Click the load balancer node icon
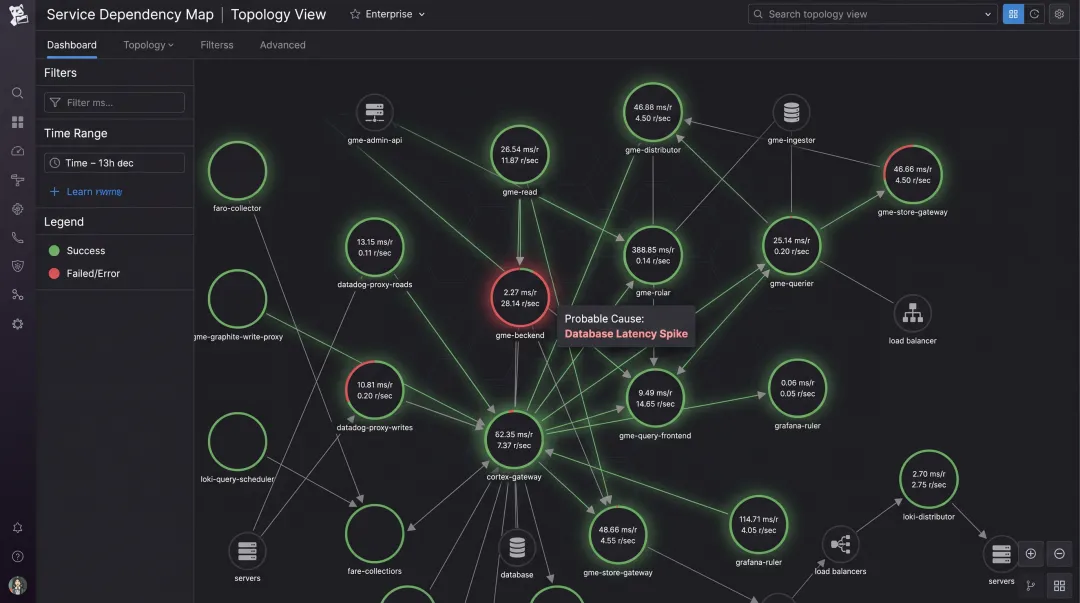 click(x=913, y=314)
